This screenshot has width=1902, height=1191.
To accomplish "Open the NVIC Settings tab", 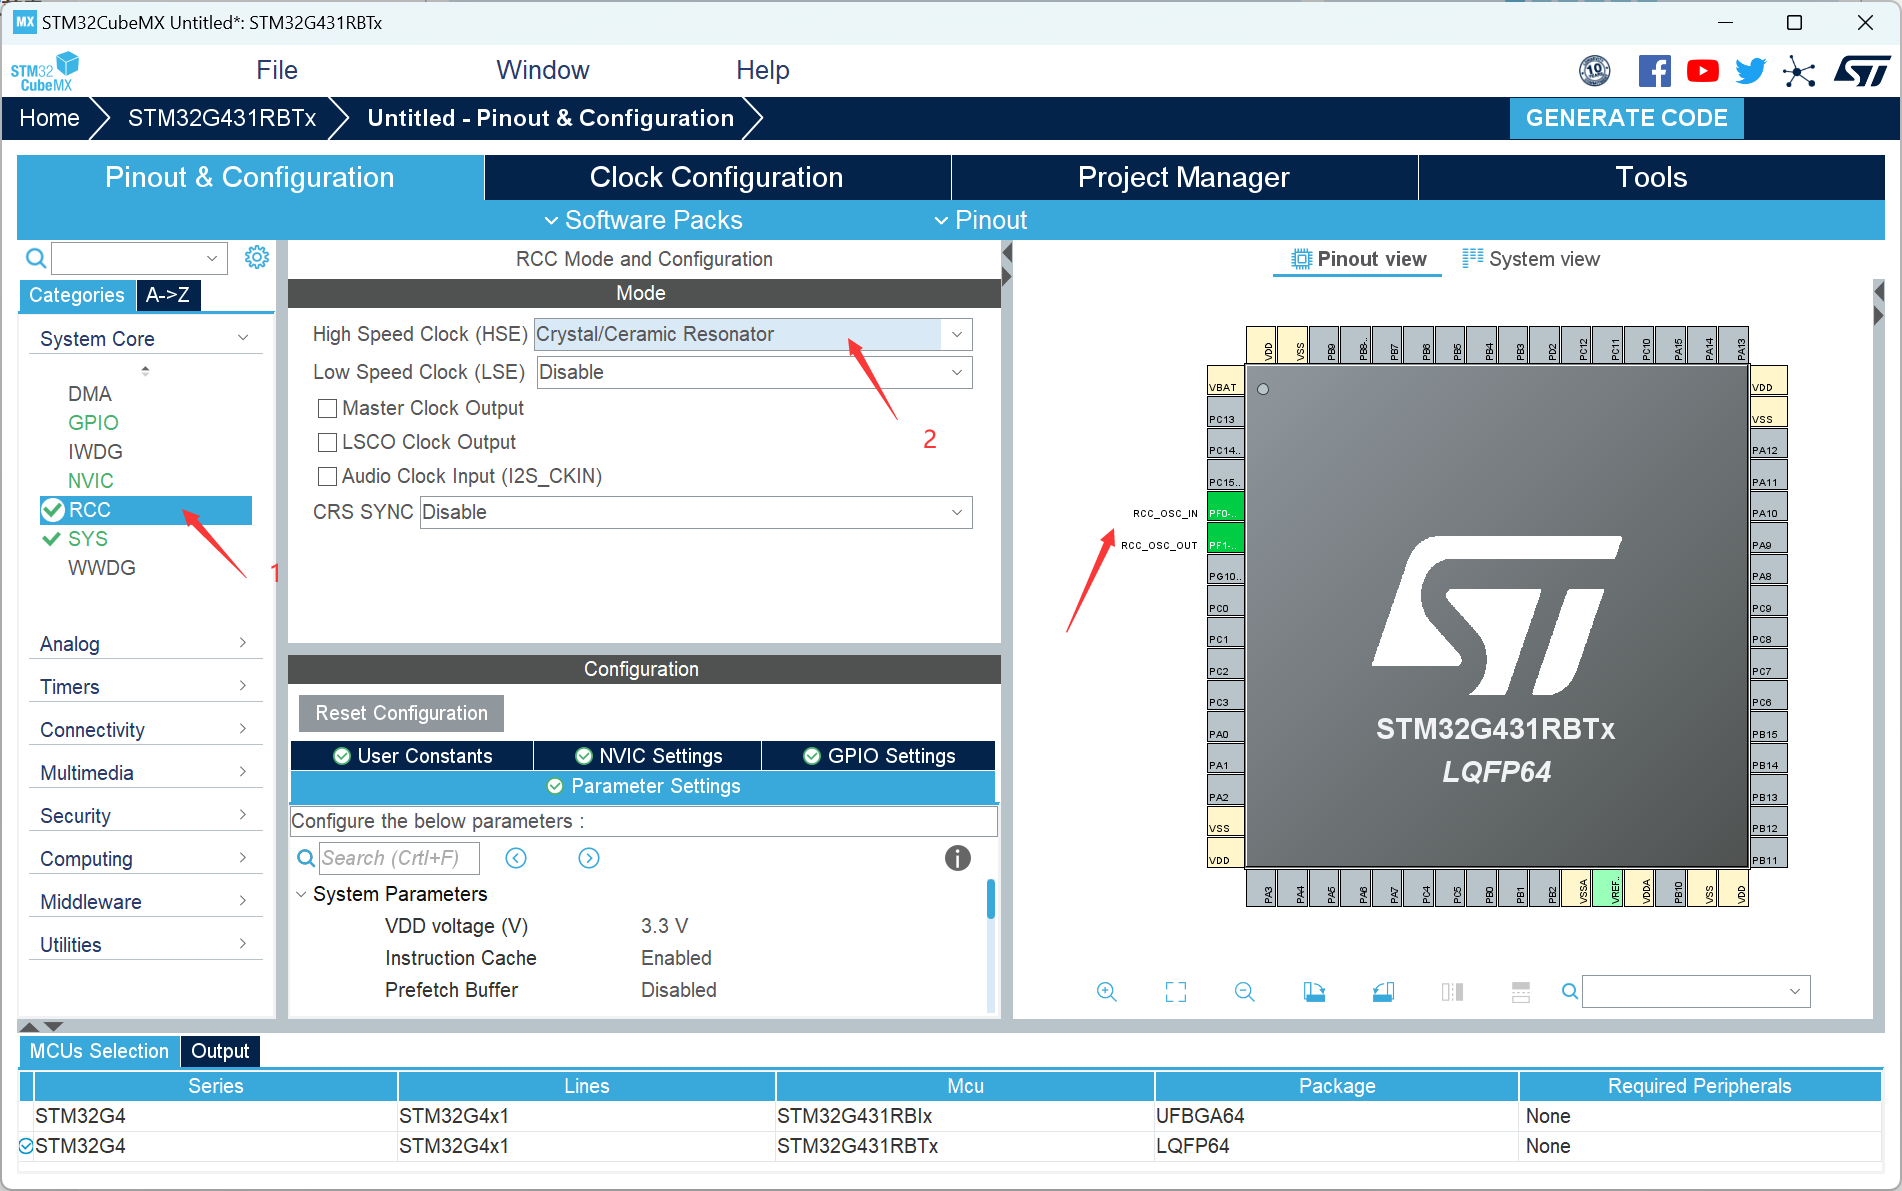I will [x=648, y=756].
